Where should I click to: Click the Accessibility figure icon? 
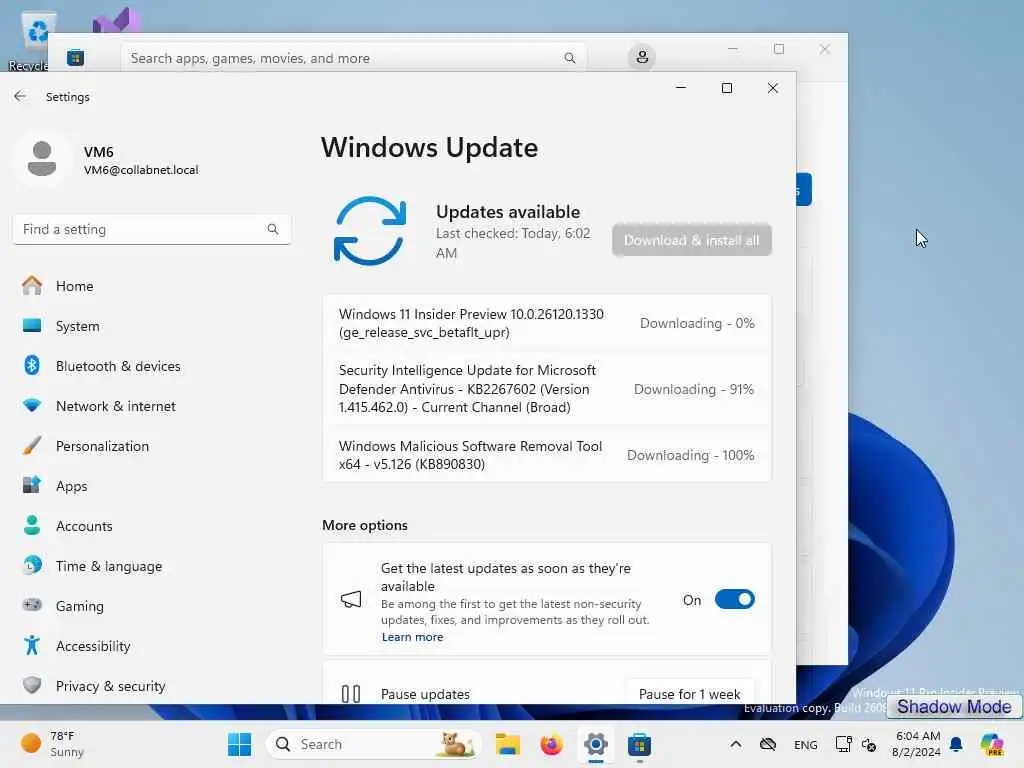click(32, 645)
